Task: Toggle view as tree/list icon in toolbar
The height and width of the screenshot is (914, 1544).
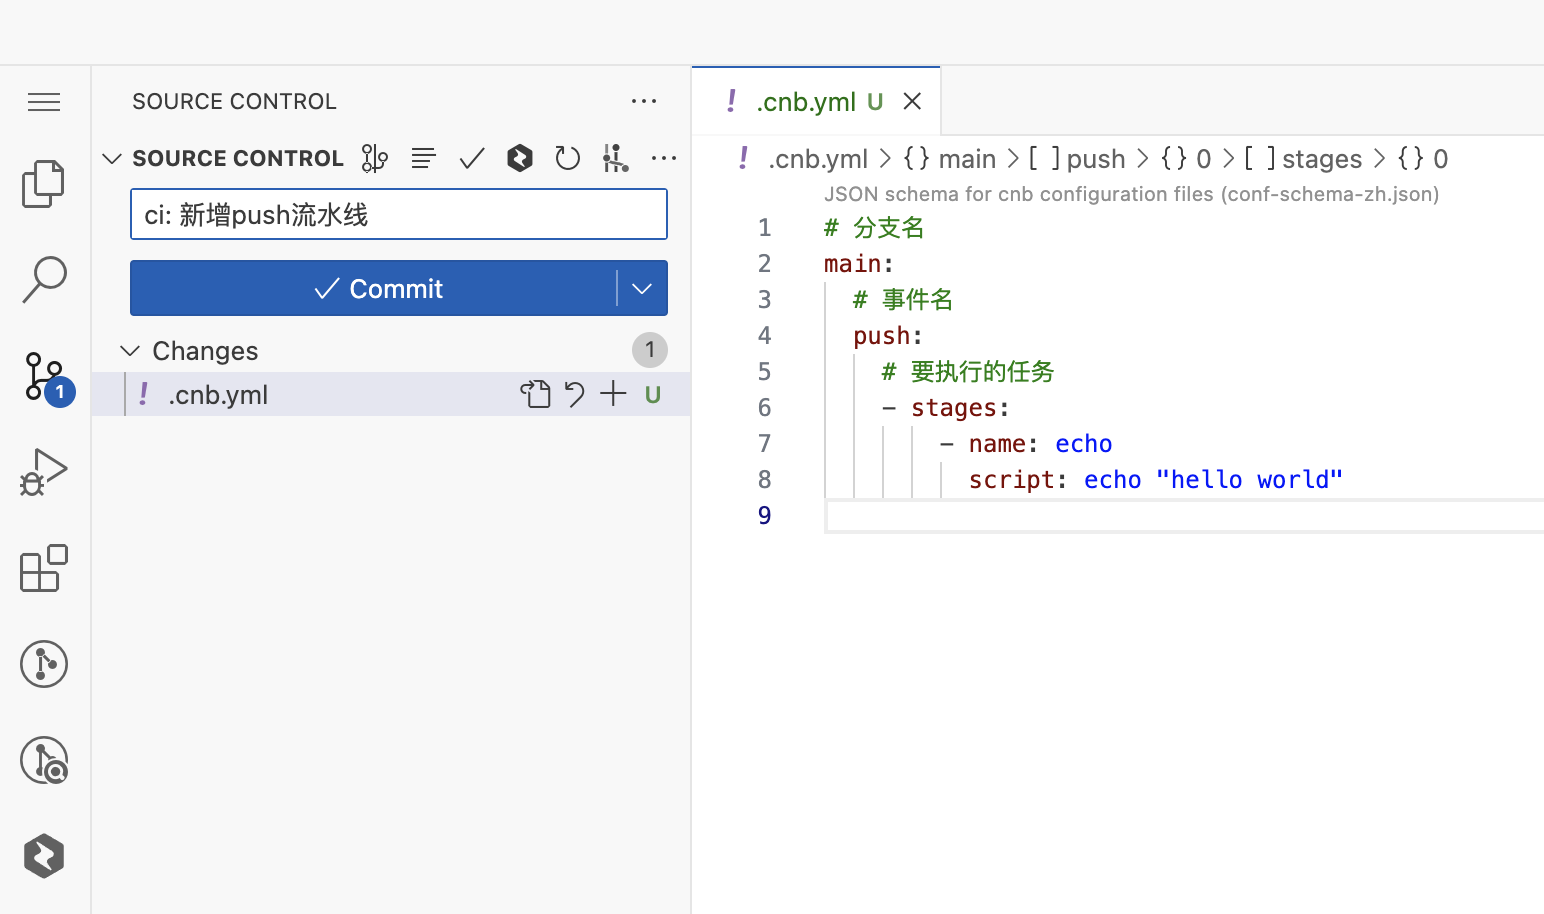Action: [423, 158]
